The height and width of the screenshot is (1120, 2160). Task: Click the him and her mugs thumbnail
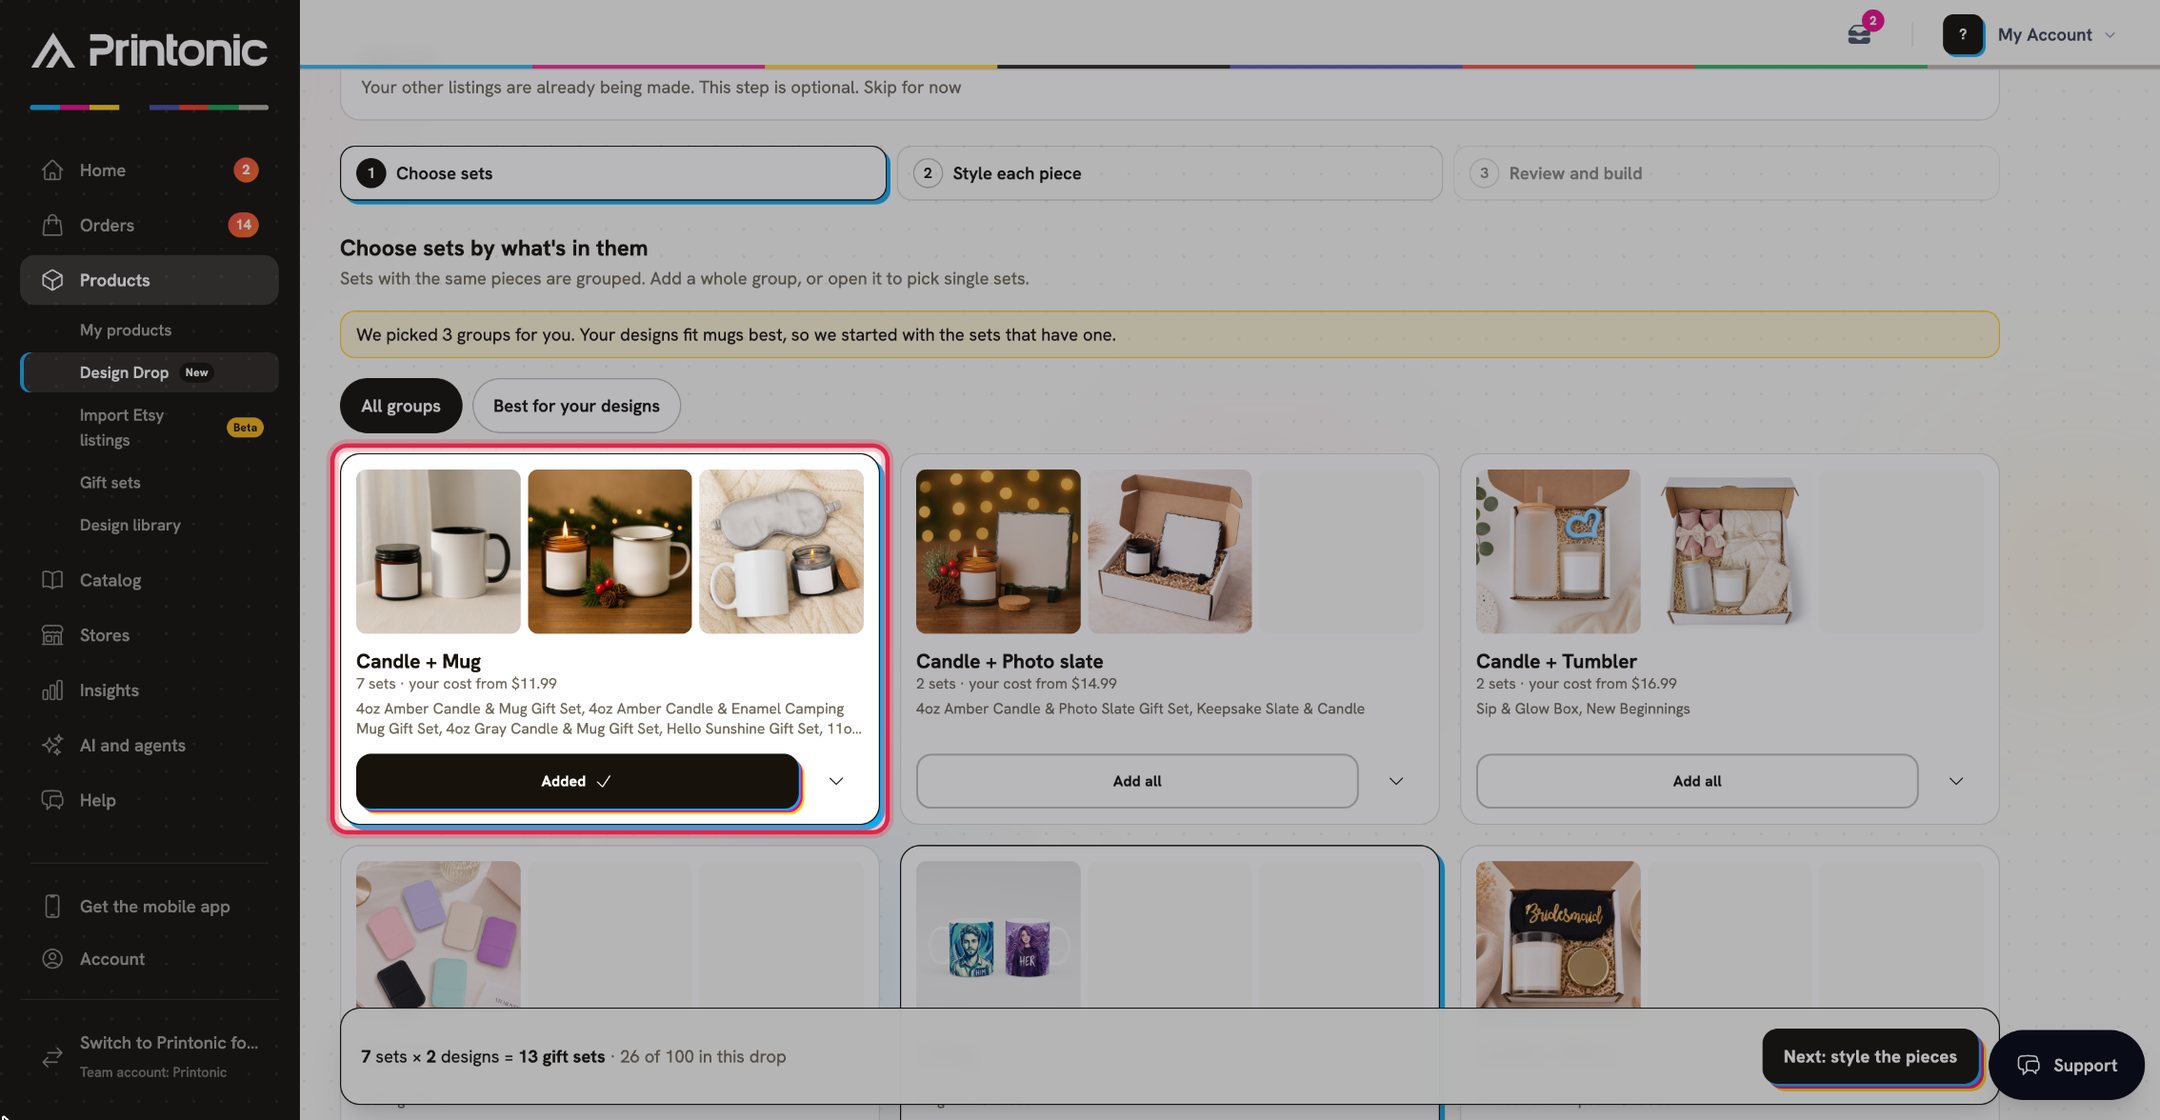[998, 934]
